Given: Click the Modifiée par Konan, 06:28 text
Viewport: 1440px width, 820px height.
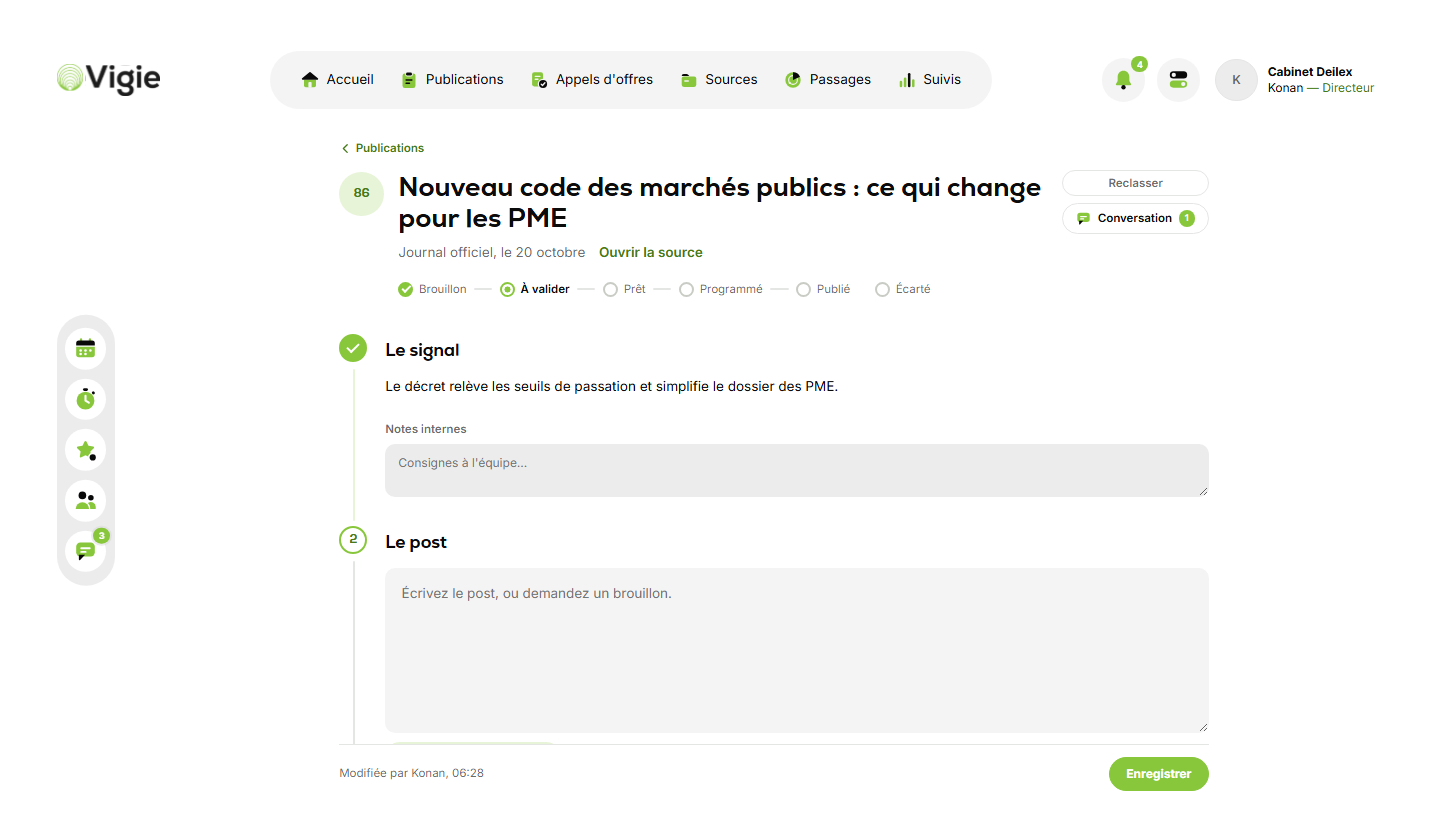Looking at the screenshot, I should click(x=412, y=773).
